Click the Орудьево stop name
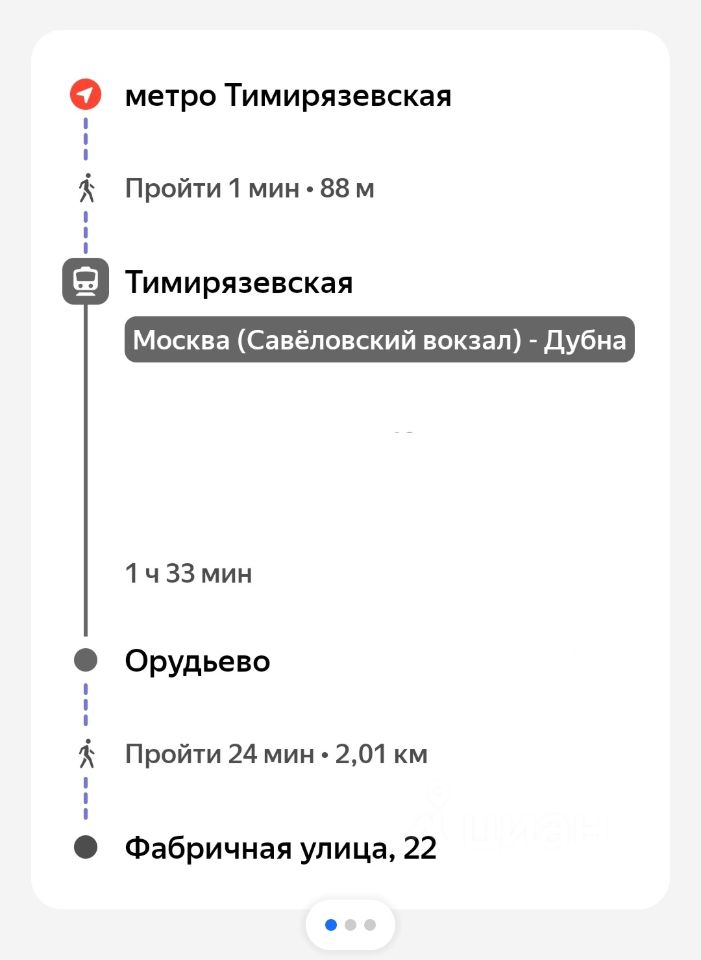The height and width of the screenshot is (960, 701). coord(197,661)
